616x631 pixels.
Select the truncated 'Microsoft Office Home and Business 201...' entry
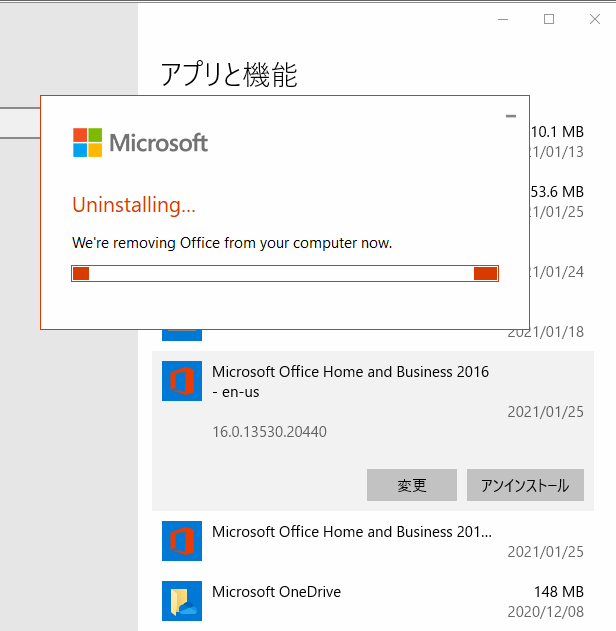click(x=373, y=541)
